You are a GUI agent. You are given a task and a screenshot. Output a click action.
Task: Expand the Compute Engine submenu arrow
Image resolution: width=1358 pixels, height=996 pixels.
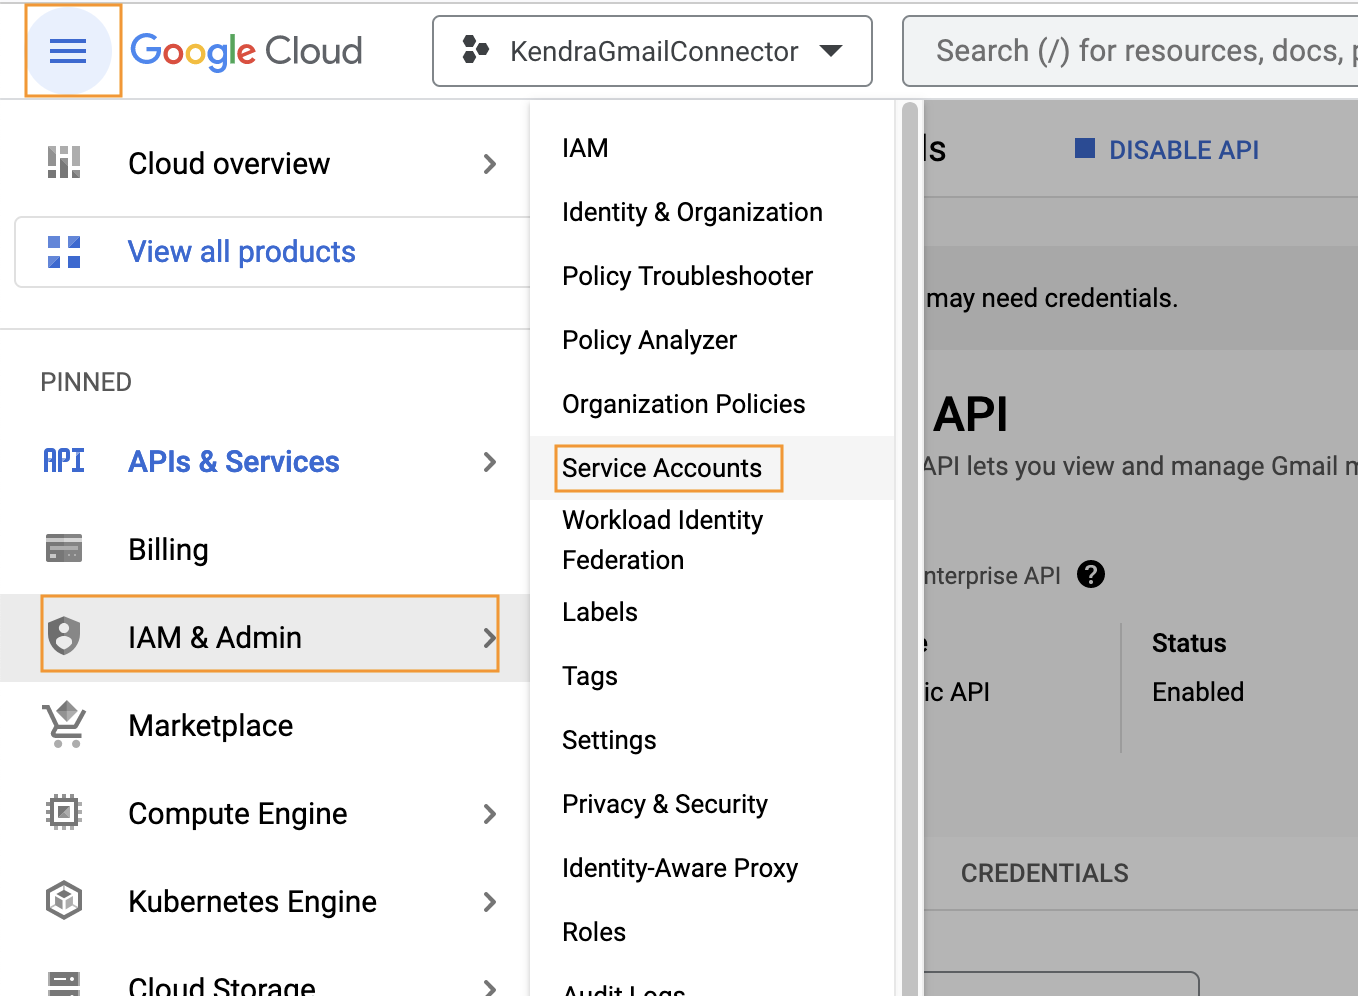click(490, 814)
